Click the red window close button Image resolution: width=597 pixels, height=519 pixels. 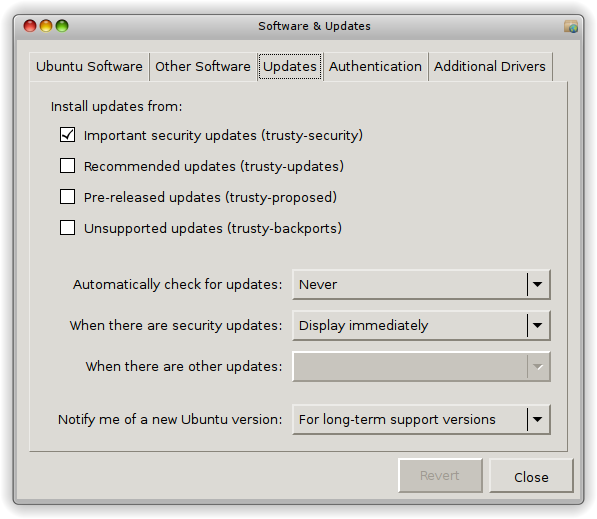pyautogui.click(x=30, y=26)
